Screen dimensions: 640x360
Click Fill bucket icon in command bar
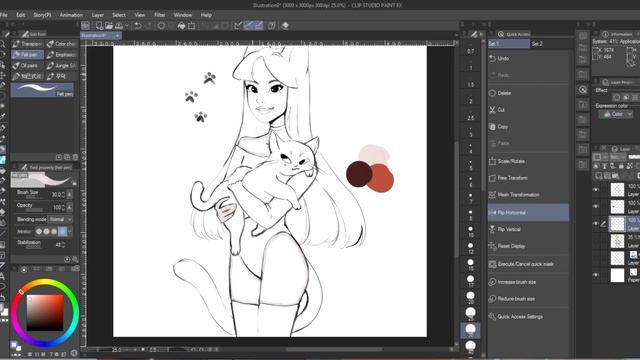tap(181, 26)
